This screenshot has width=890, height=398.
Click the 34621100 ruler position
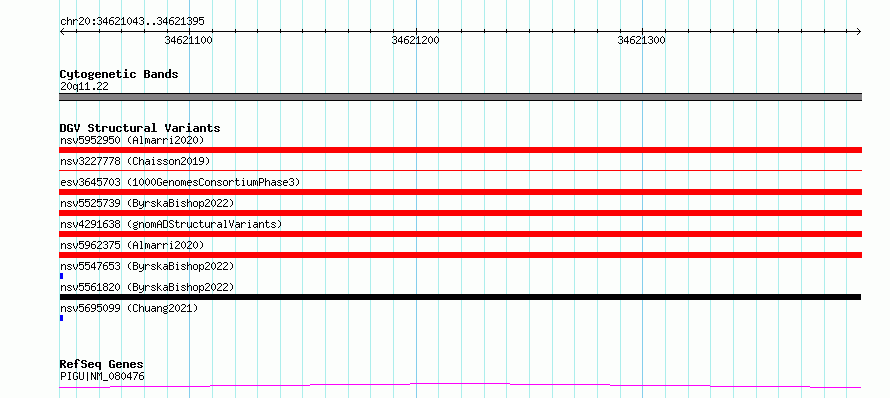(x=188, y=40)
